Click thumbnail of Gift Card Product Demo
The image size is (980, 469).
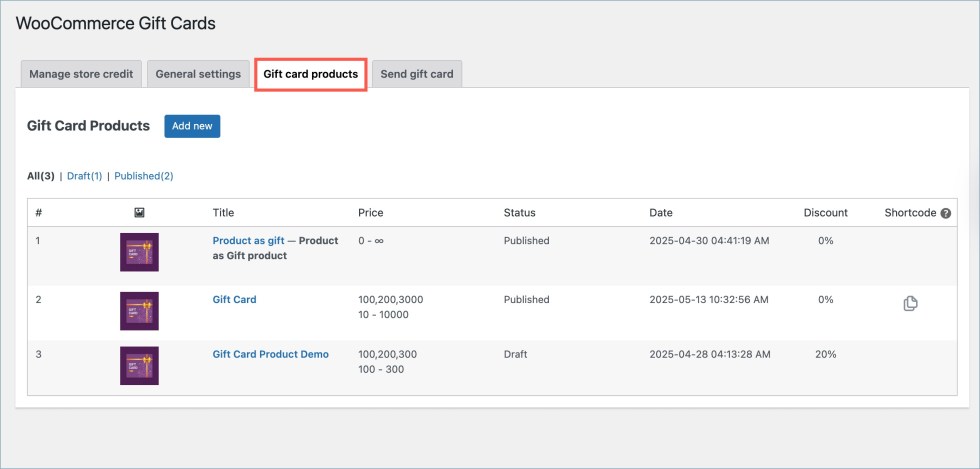pyautogui.click(x=139, y=365)
